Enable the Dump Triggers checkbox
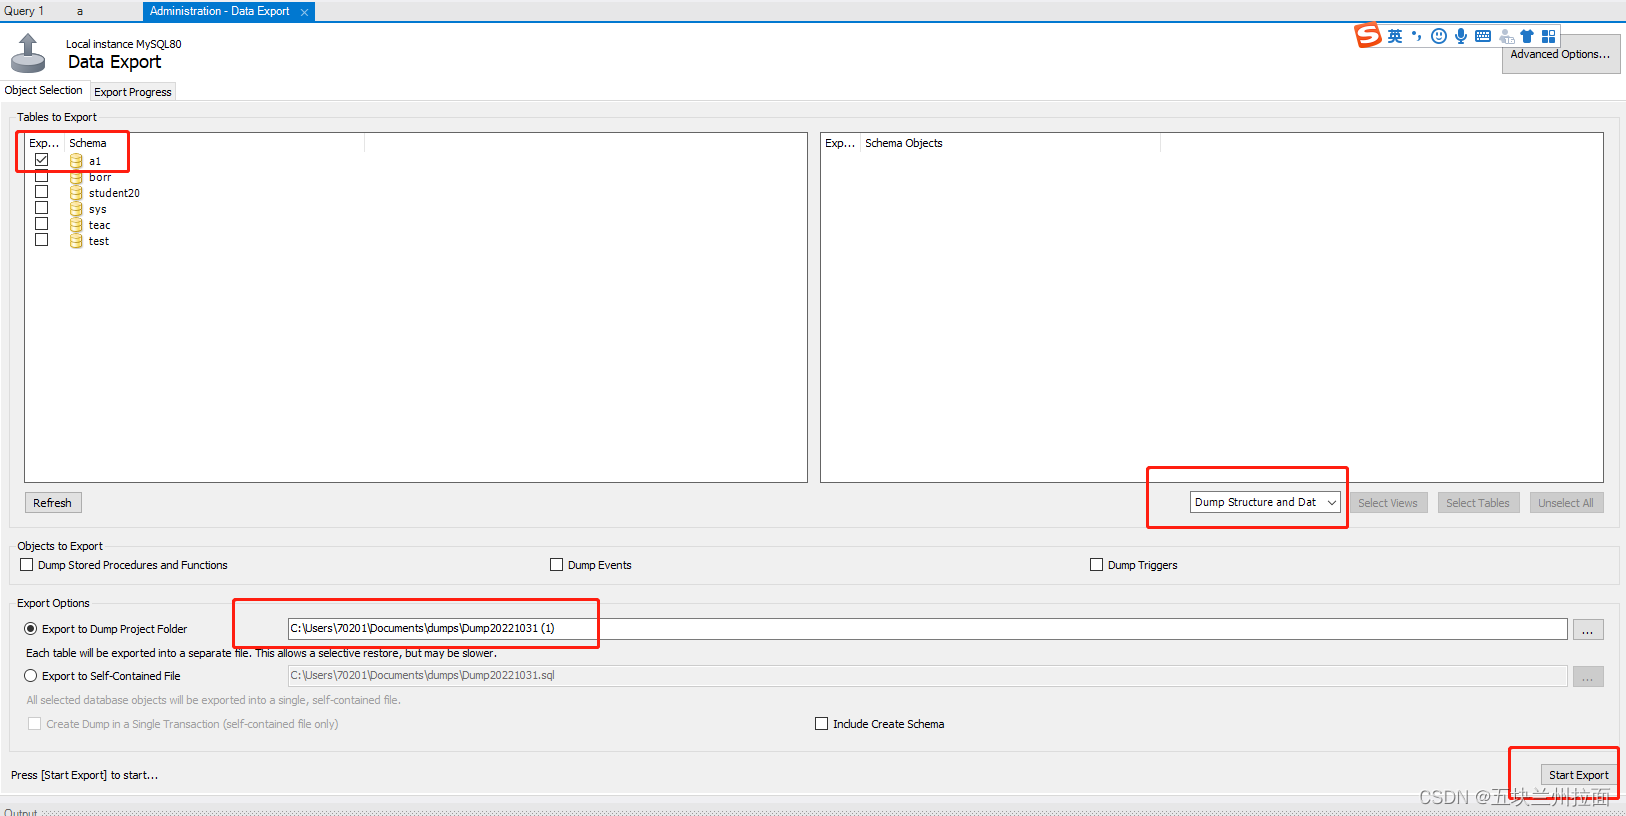The height and width of the screenshot is (816, 1626). click(1097, 565)
